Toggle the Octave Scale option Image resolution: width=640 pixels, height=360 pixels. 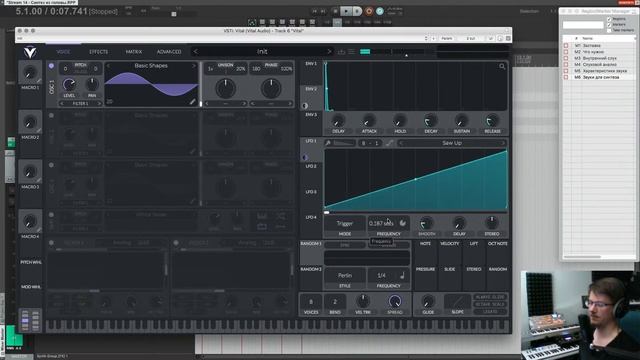click(x=490, y=304)
